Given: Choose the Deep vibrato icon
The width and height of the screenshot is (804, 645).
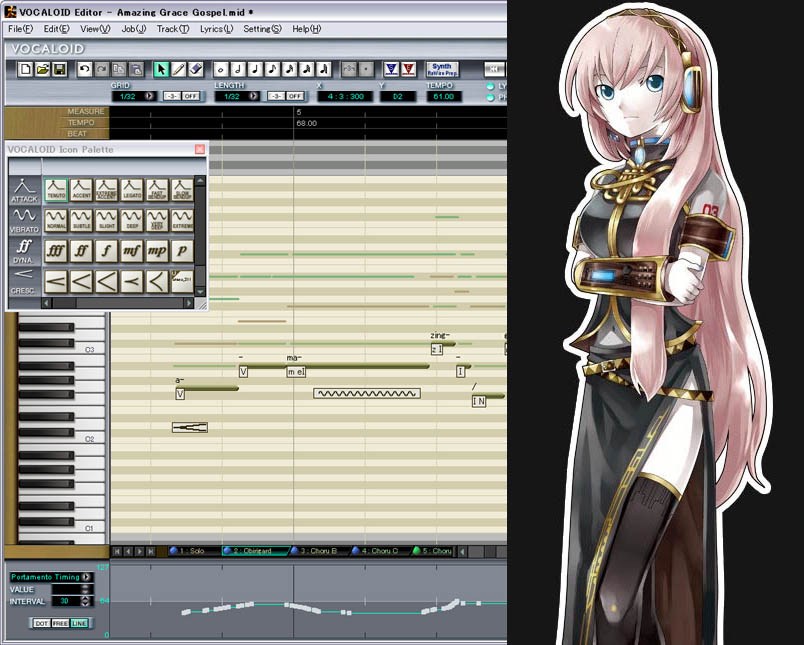Looking at the screenshot, I should click(x=132, y=220).
